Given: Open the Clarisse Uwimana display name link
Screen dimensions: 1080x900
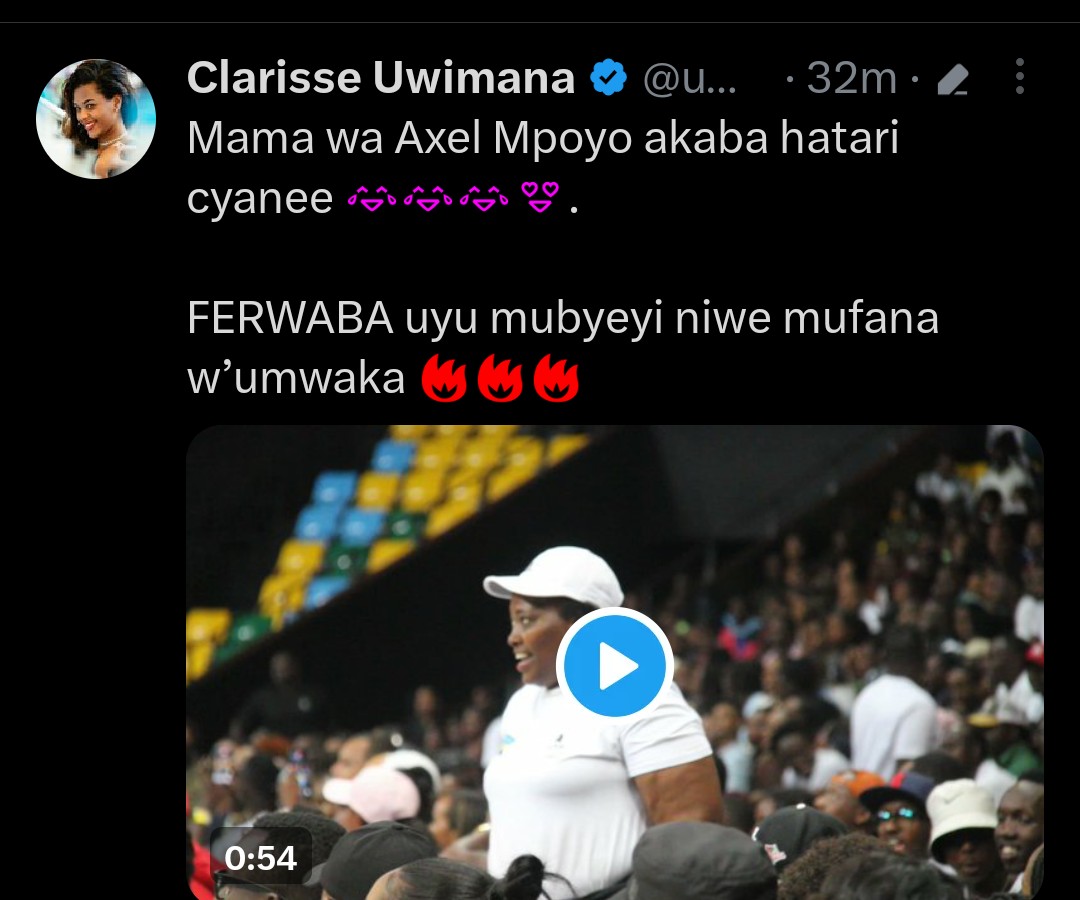Looking at the screenshot, I should [x=381, y=77].
